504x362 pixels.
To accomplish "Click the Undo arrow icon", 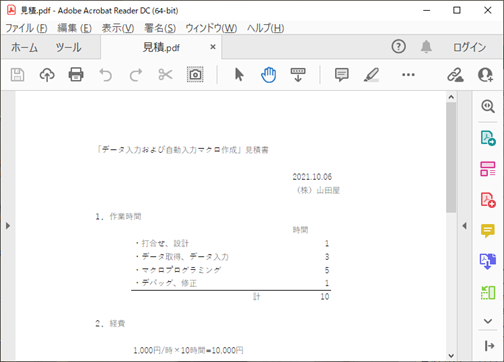I will pyautogui.click(x=106, y=75).
